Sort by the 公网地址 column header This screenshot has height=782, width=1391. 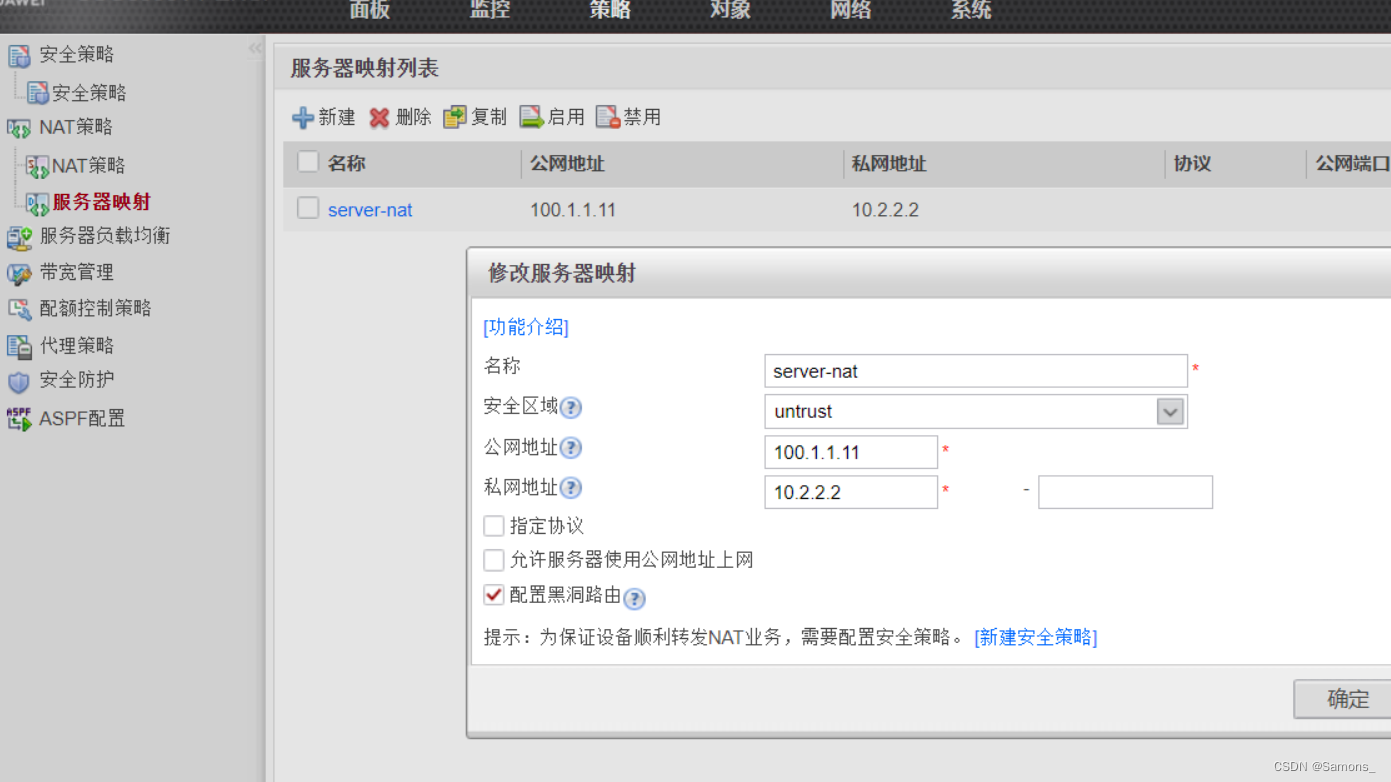click(567, 163)
